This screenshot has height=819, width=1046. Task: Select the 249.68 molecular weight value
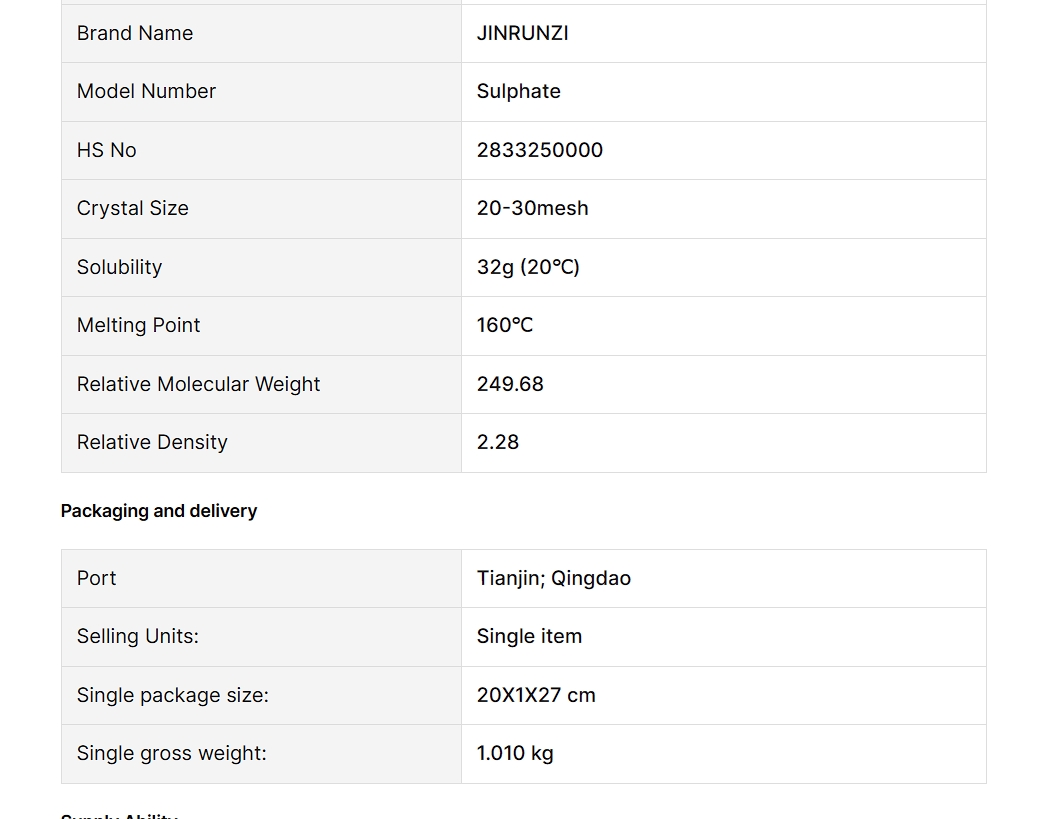pos(510,384)
